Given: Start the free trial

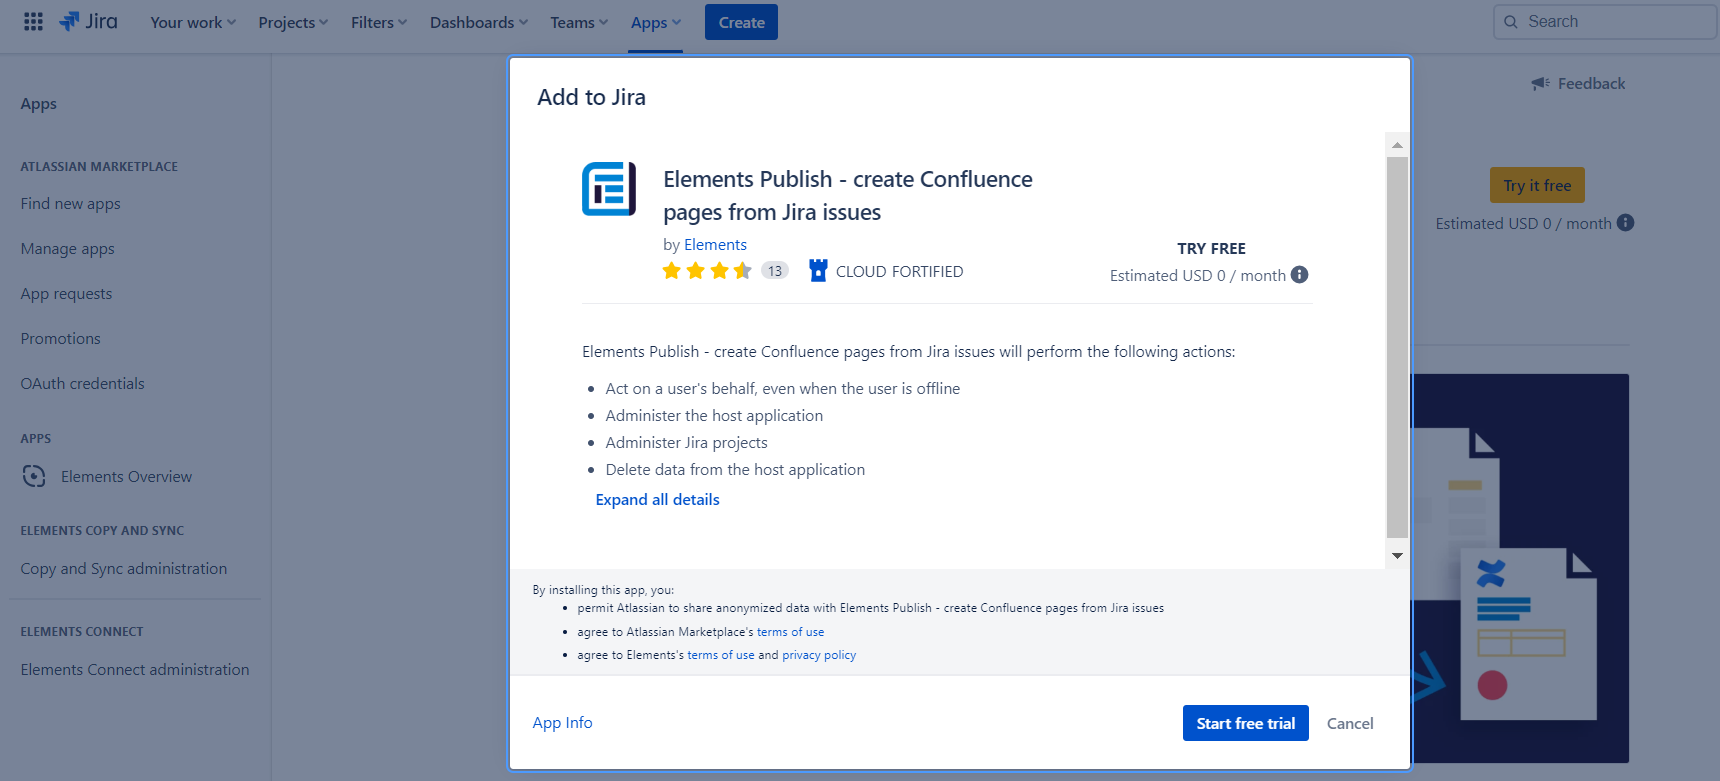Looking at the screenshot, I should pyautogui.click(x=1245, y=723).
